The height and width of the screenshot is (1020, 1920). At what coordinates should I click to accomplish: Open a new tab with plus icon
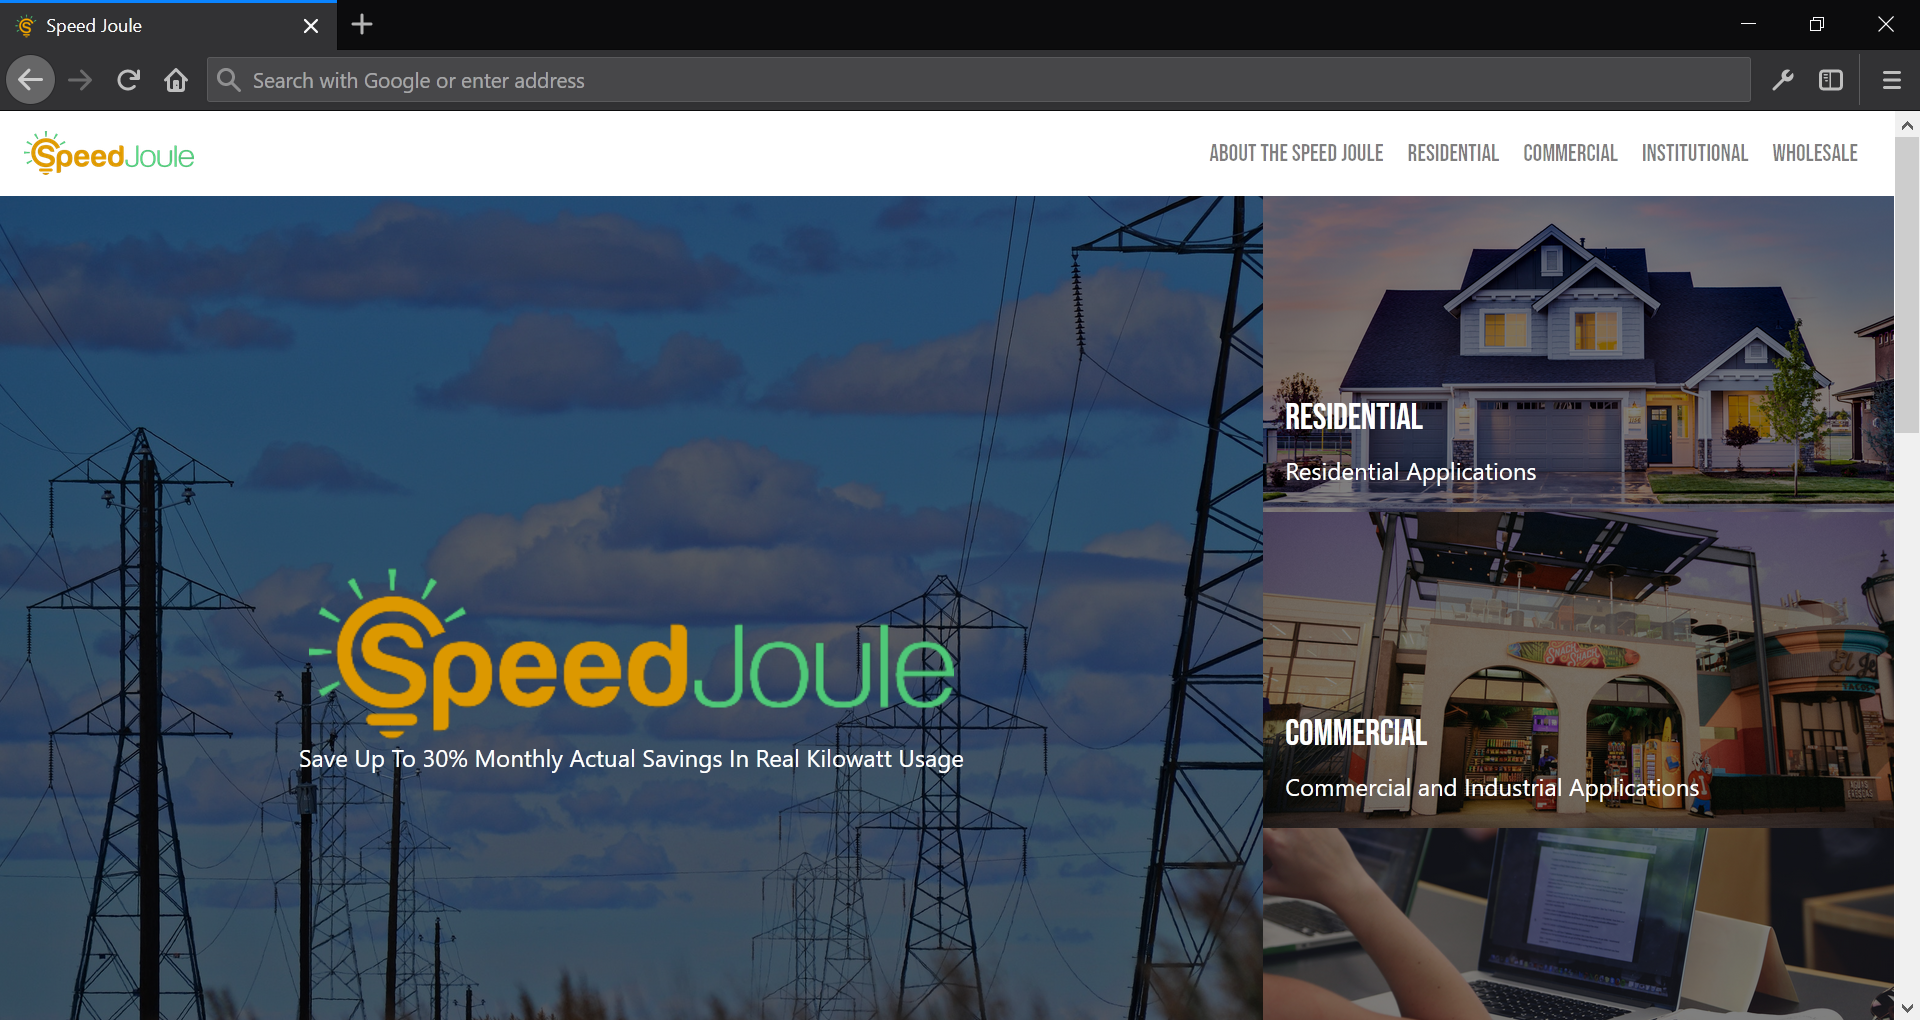point(362,25)
